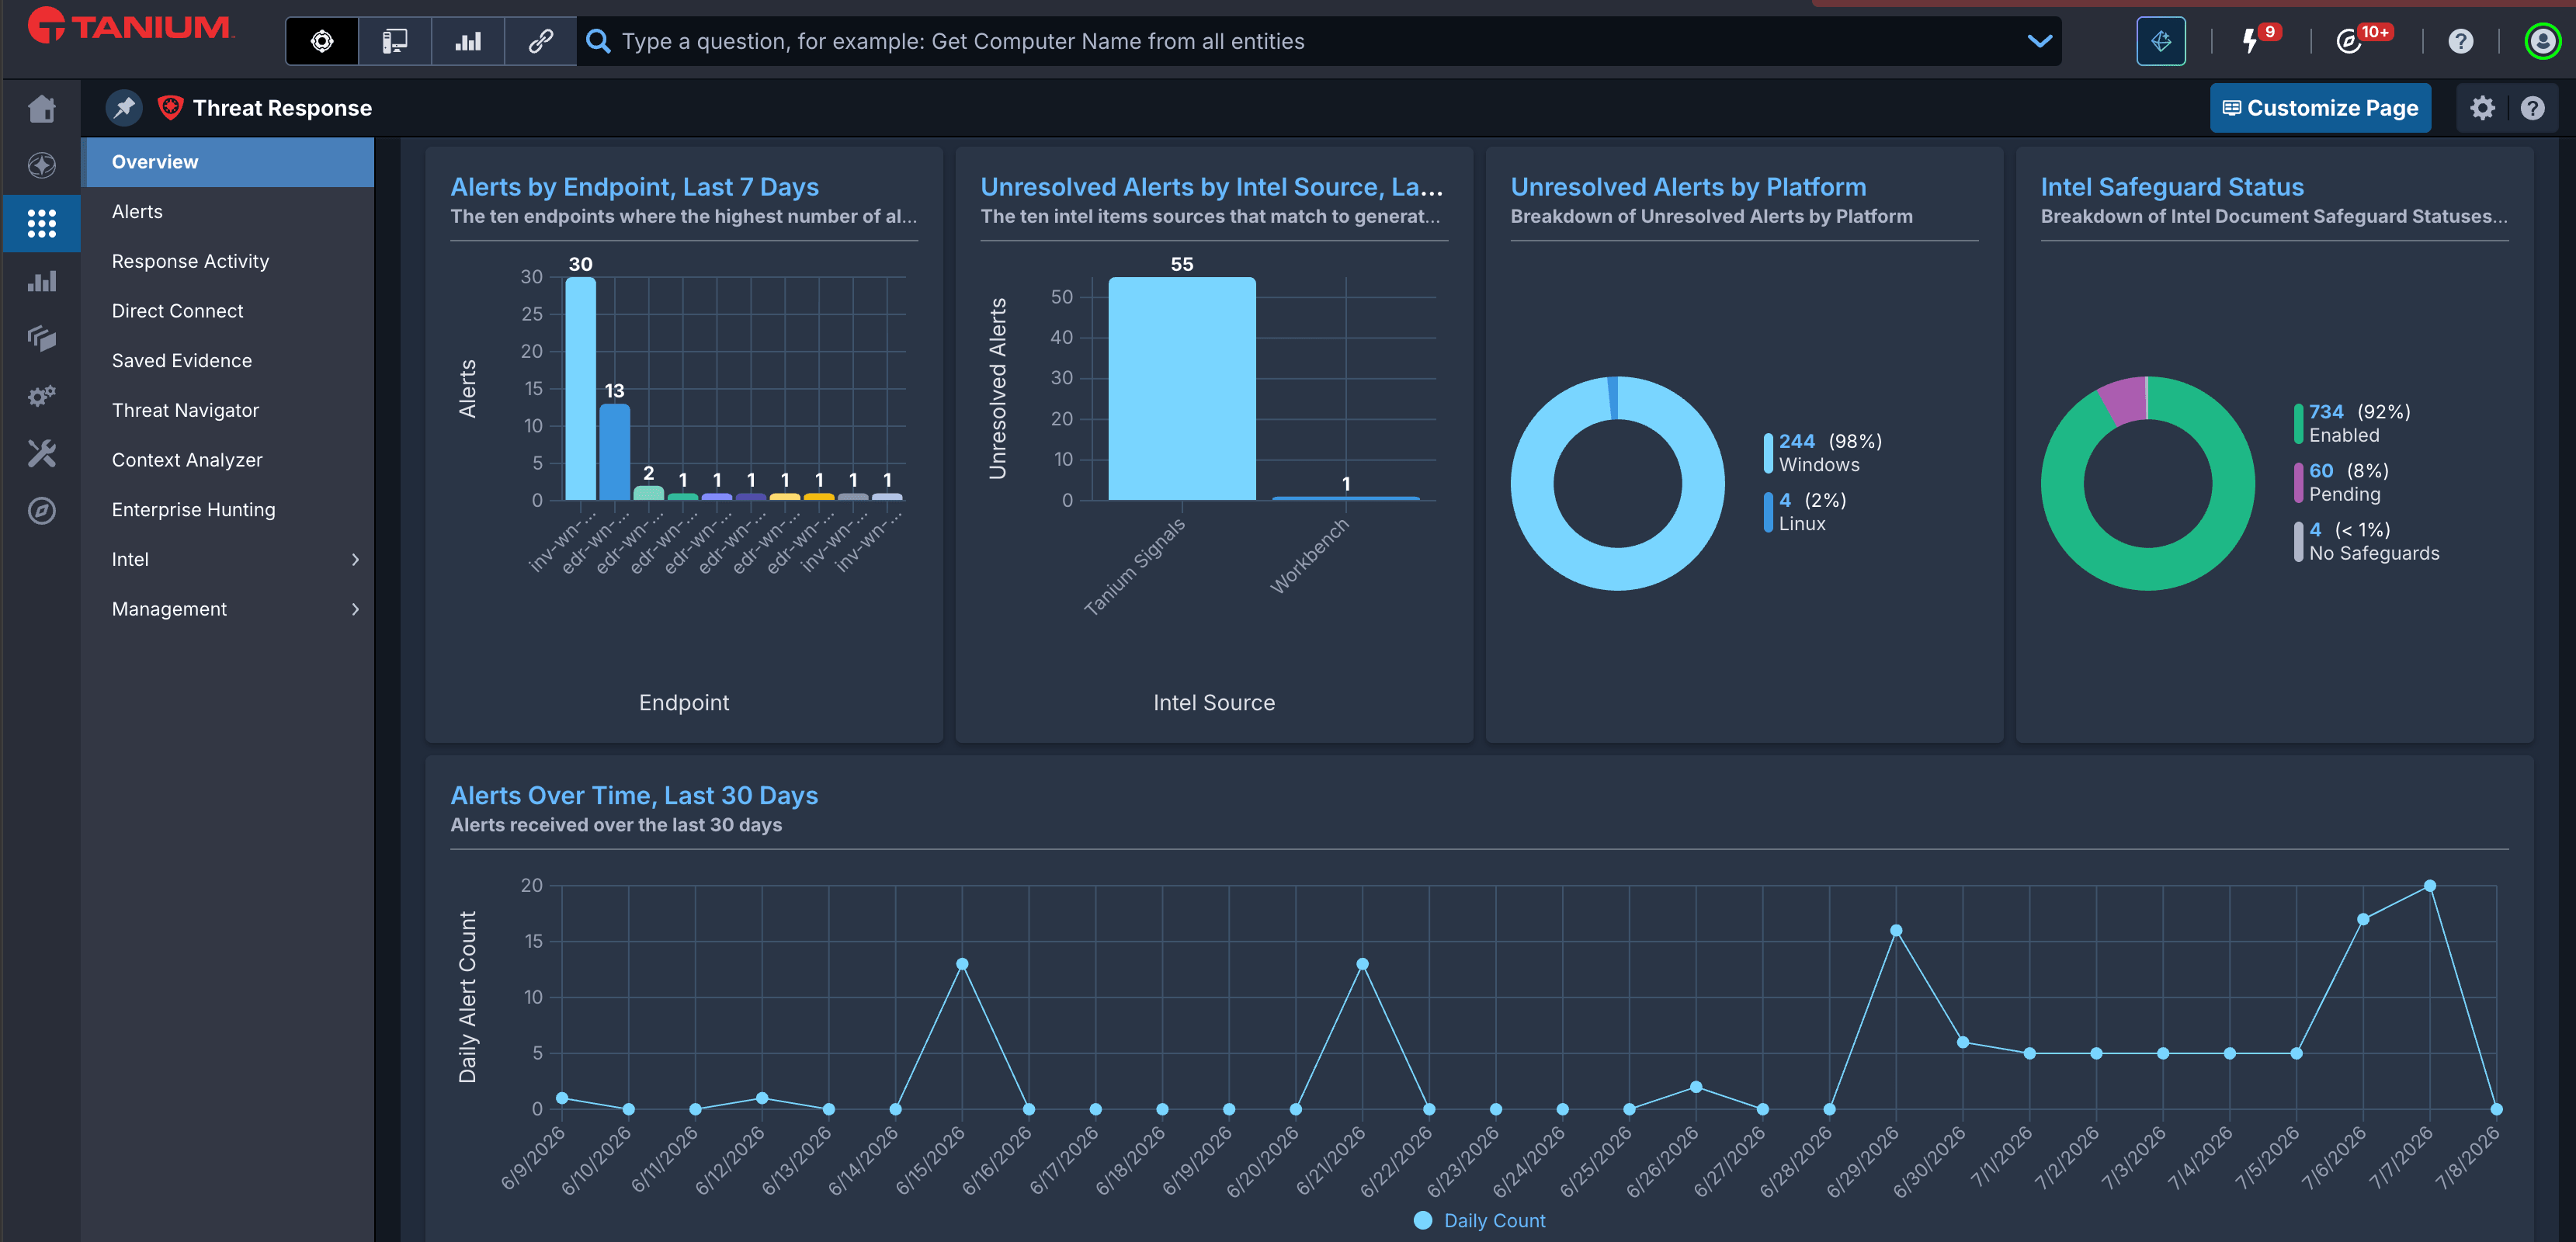Open the reporting bar chart in left rail

point(41,281)
